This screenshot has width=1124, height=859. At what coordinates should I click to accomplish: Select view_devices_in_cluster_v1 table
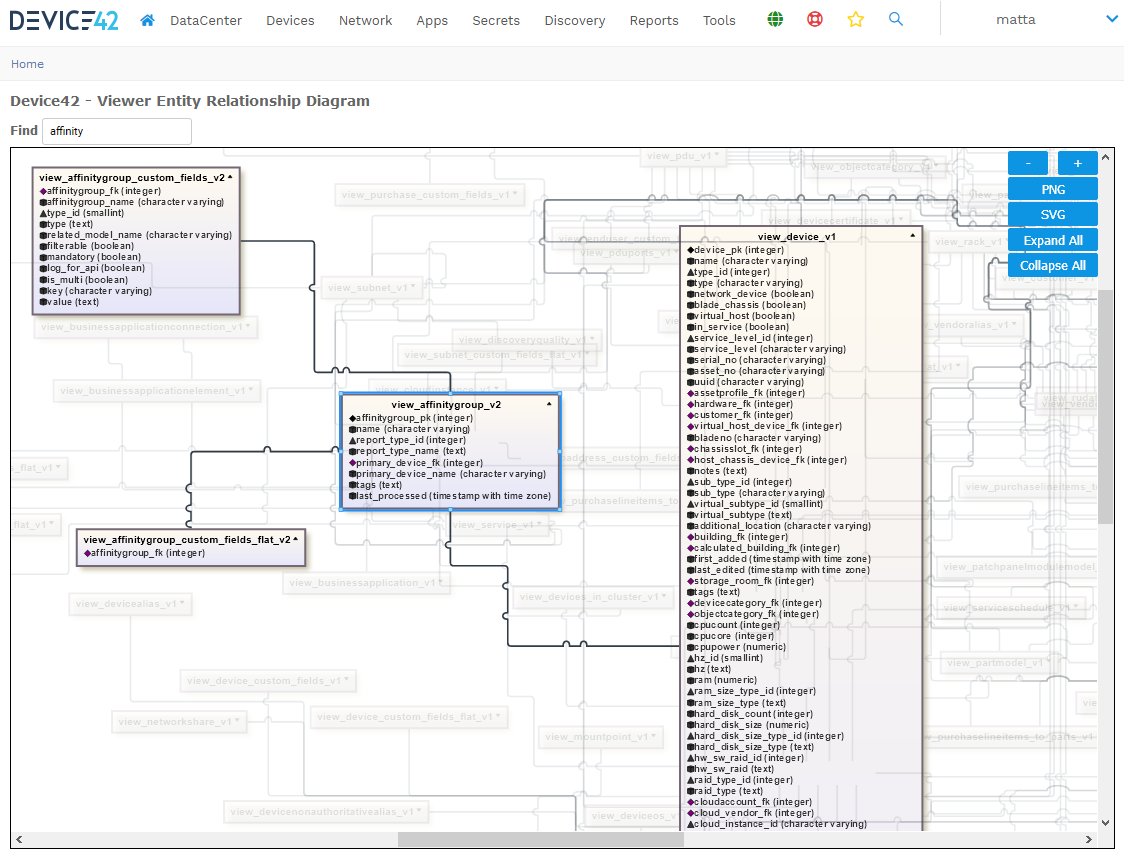pyautogui.click(x=594, y=597)
